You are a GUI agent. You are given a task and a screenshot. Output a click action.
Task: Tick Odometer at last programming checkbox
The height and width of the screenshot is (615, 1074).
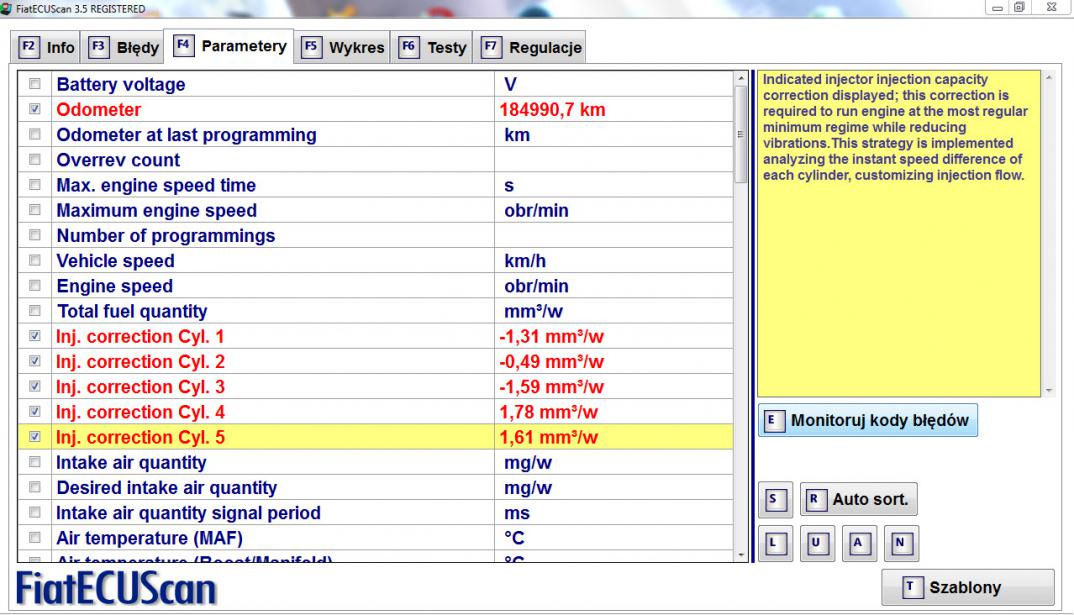tap(34, 134)
